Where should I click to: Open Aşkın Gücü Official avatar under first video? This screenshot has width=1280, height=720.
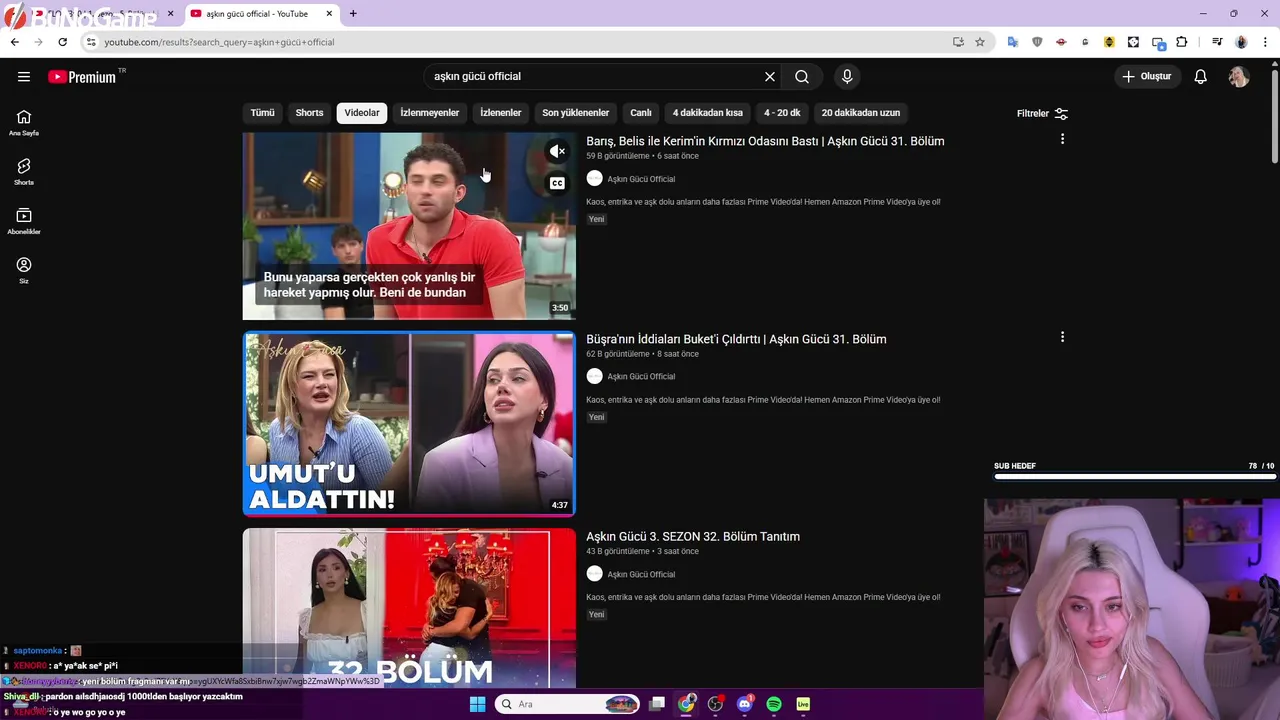click(595, 179)
